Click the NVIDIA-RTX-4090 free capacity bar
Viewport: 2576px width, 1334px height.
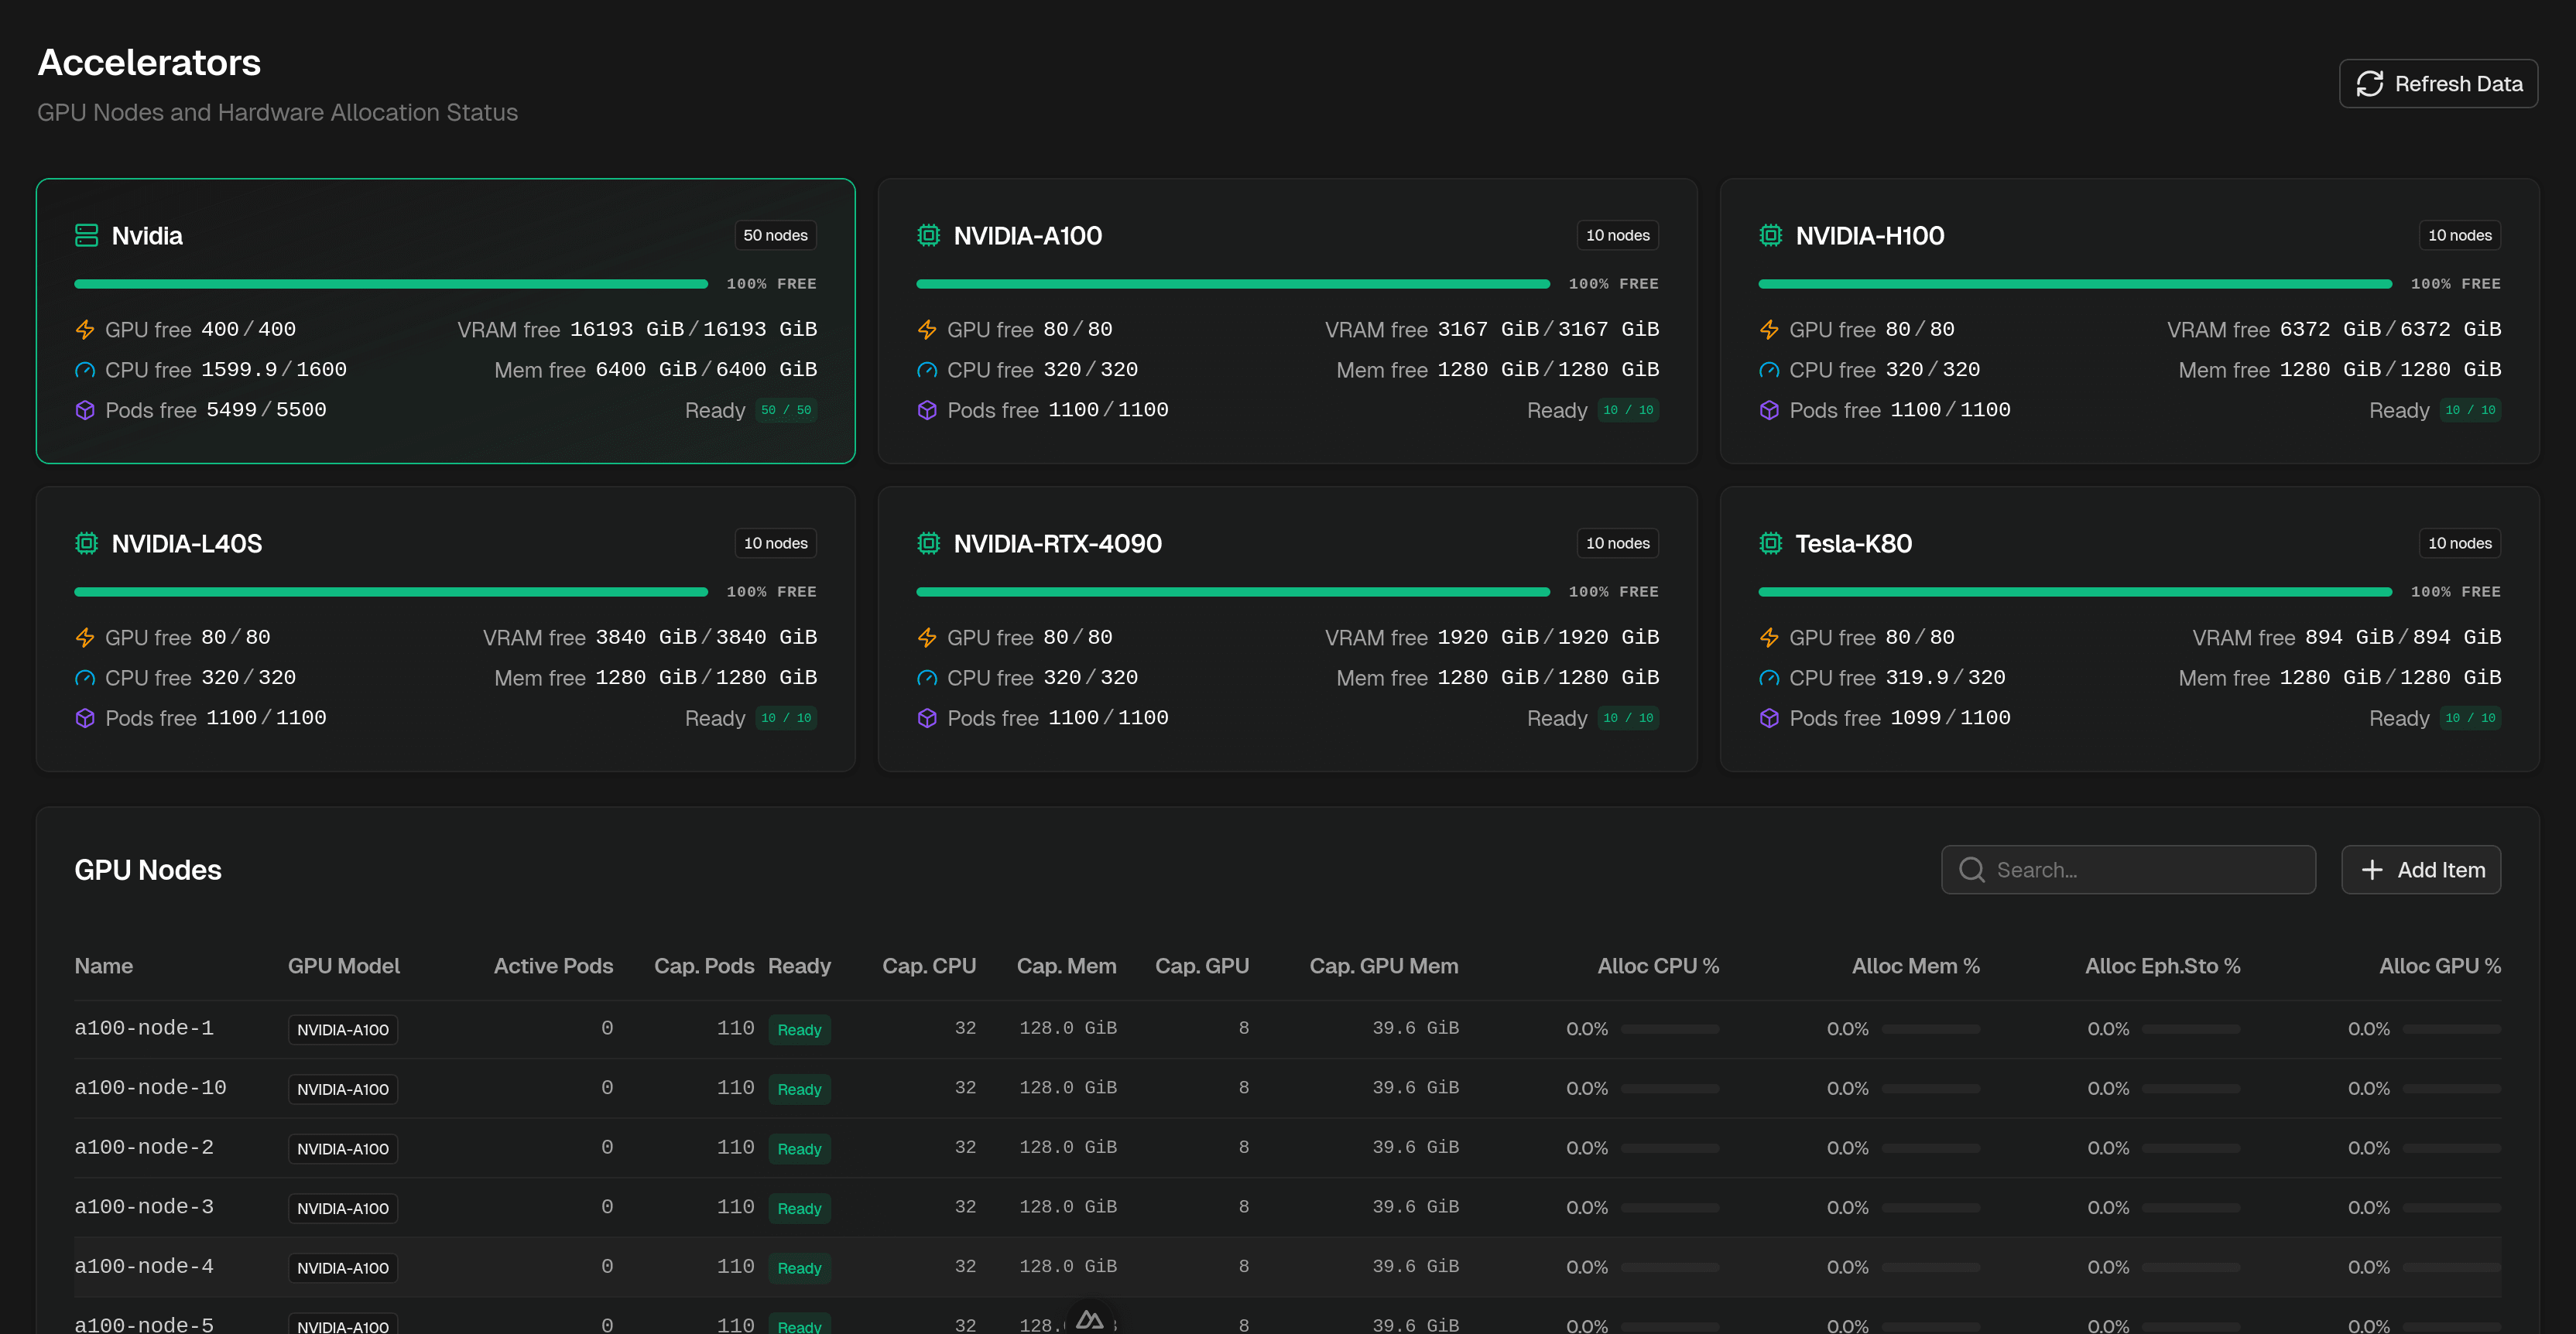[1233, 592]
